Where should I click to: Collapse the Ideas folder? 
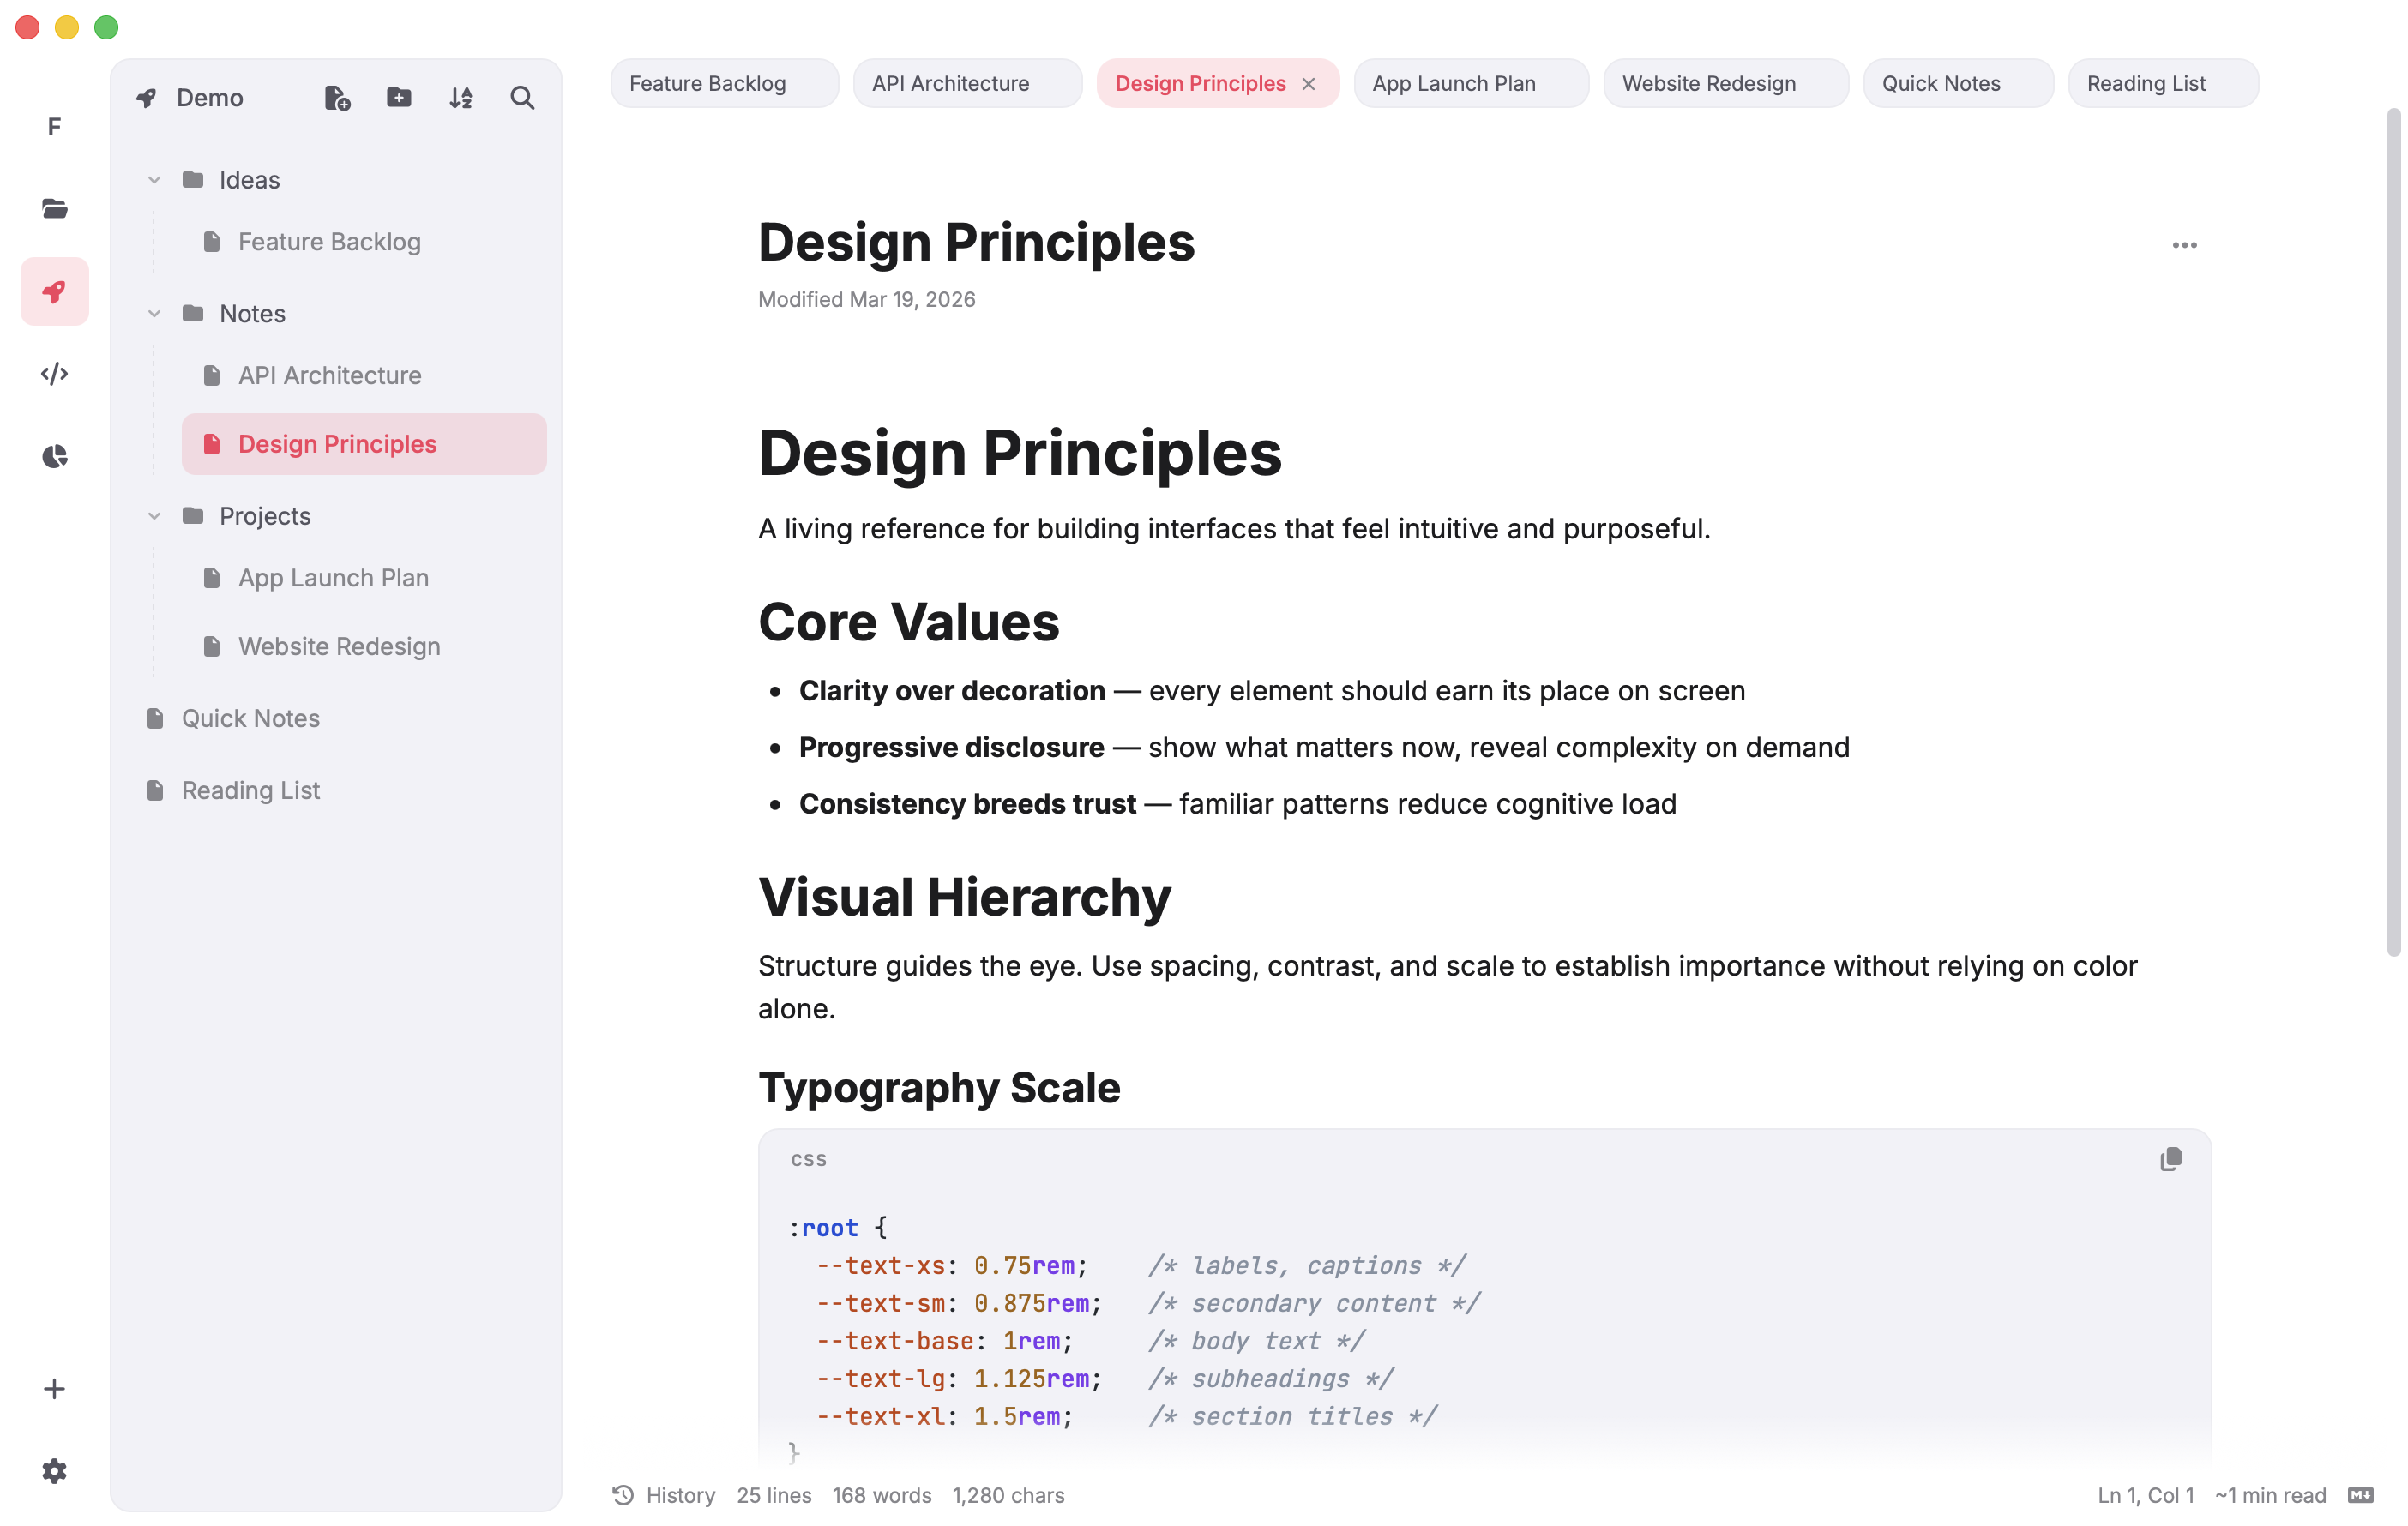[154, 180]
